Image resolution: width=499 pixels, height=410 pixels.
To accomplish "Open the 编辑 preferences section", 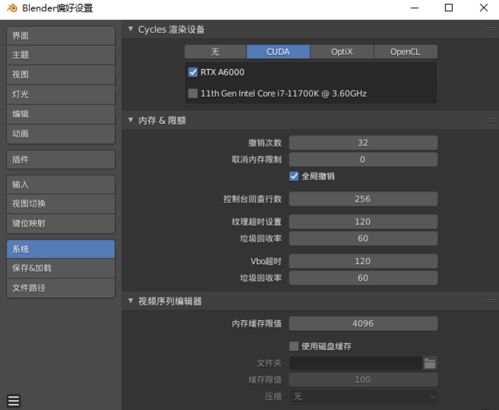I will (61, 114).
